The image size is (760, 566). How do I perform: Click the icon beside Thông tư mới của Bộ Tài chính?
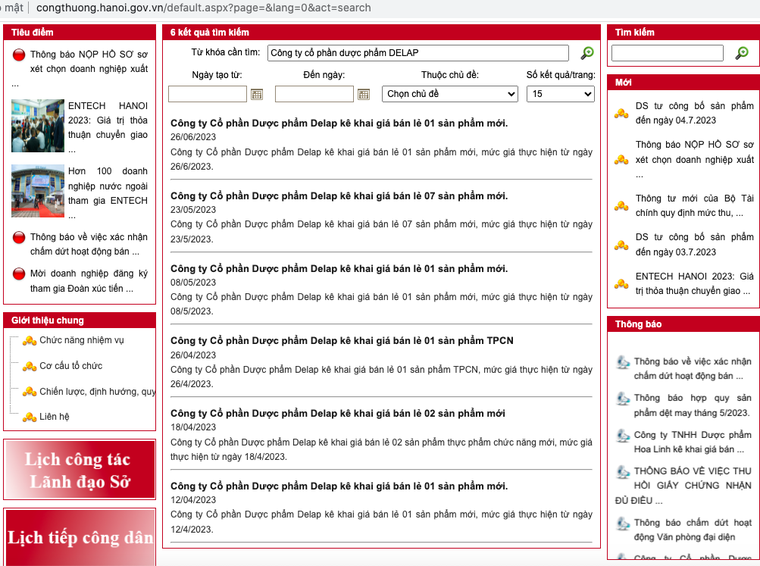621,206
